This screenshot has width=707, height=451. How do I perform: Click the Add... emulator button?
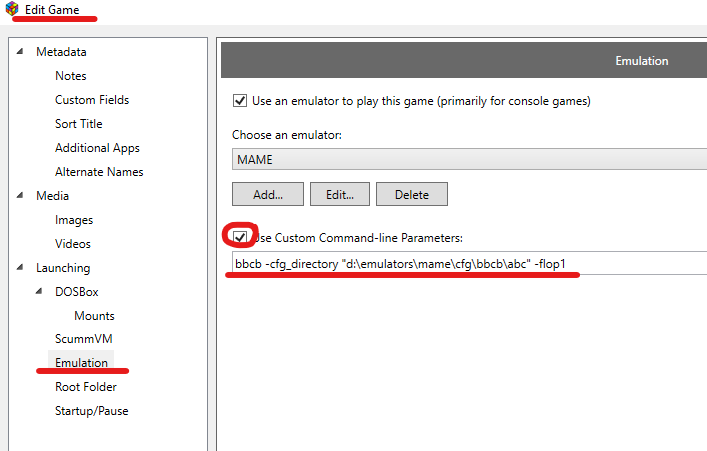click(x=268, y=194)
